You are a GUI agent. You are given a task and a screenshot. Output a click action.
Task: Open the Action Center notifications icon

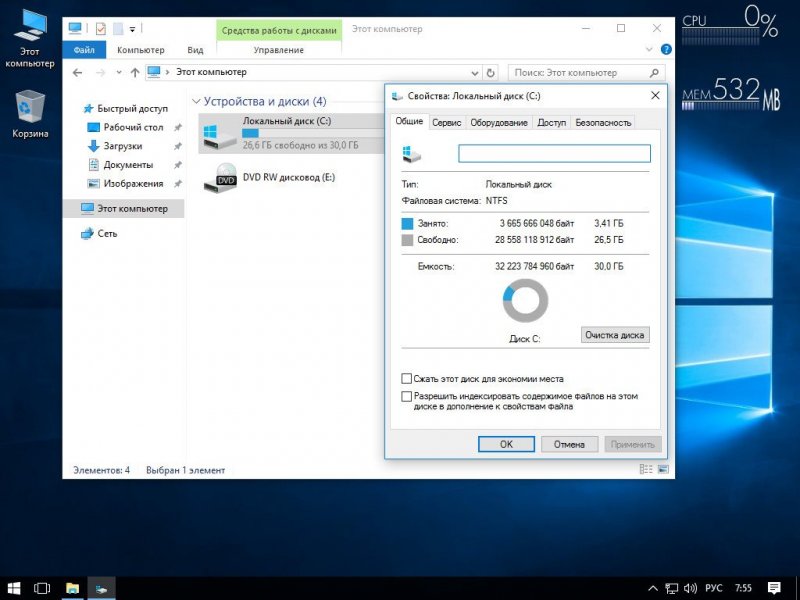coord(773,588)
